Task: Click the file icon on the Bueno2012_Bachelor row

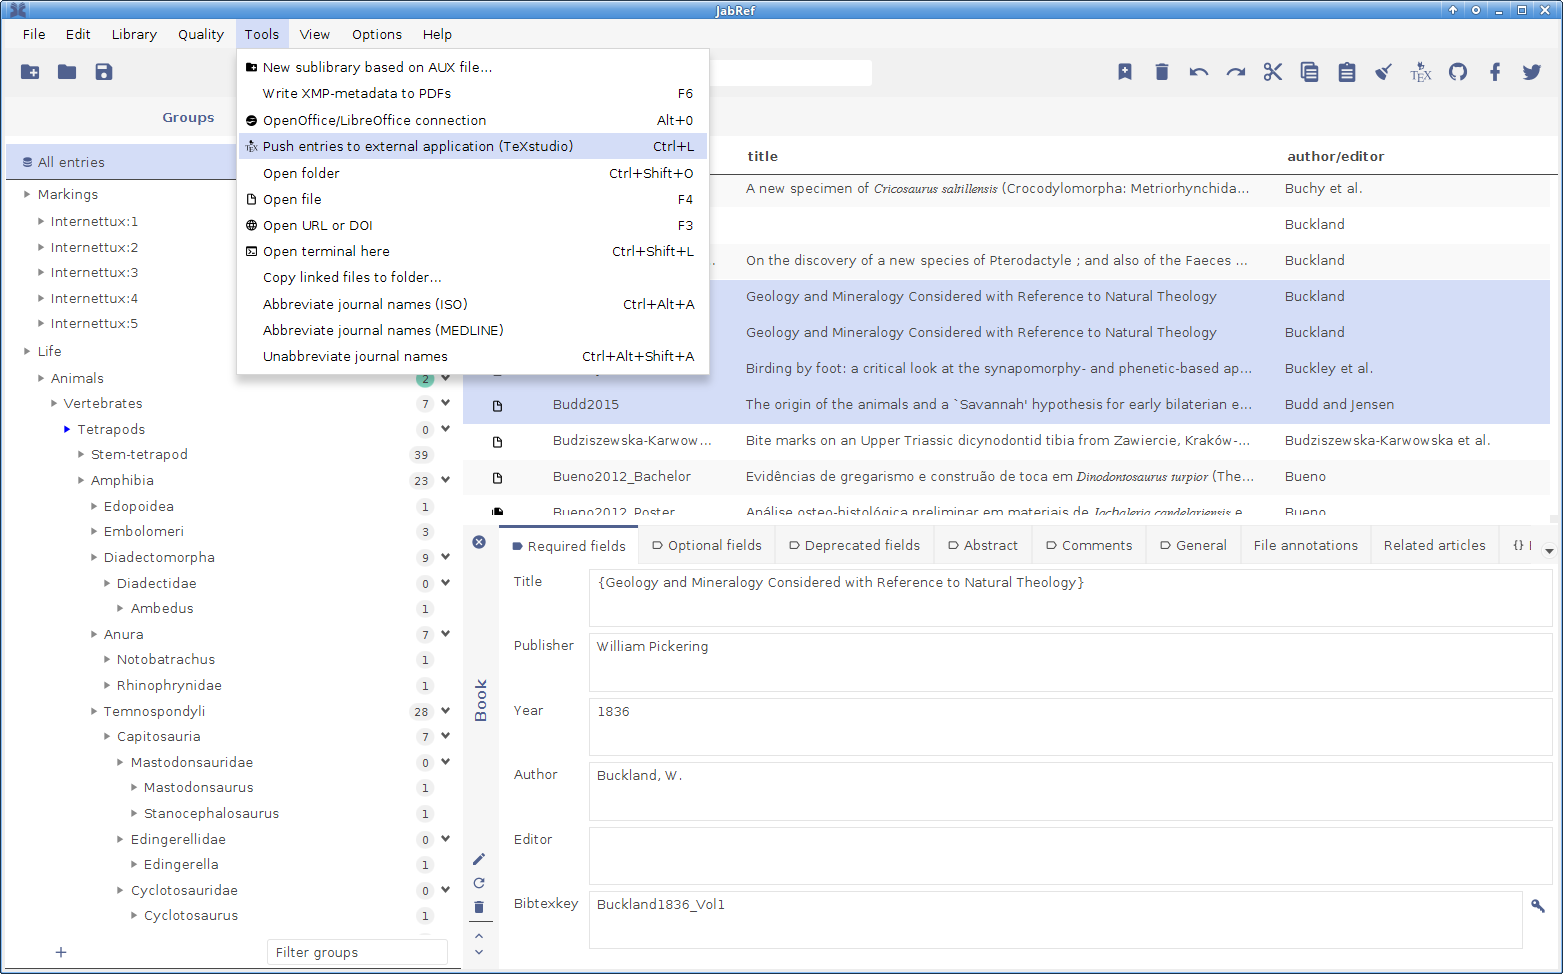Action: tap(497, 478)
